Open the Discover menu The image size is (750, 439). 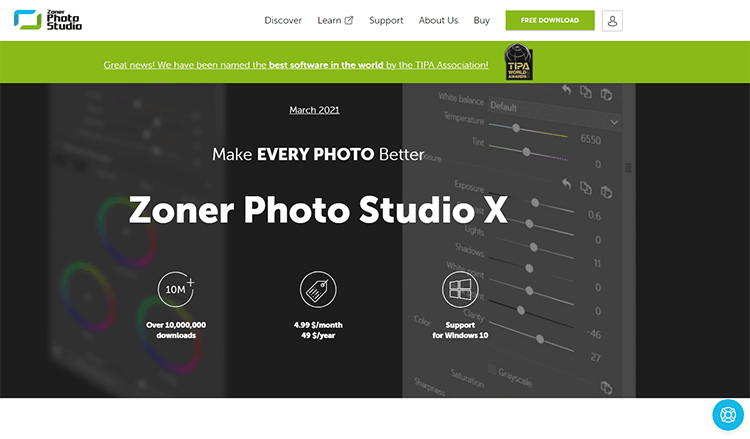coord(283,20)
